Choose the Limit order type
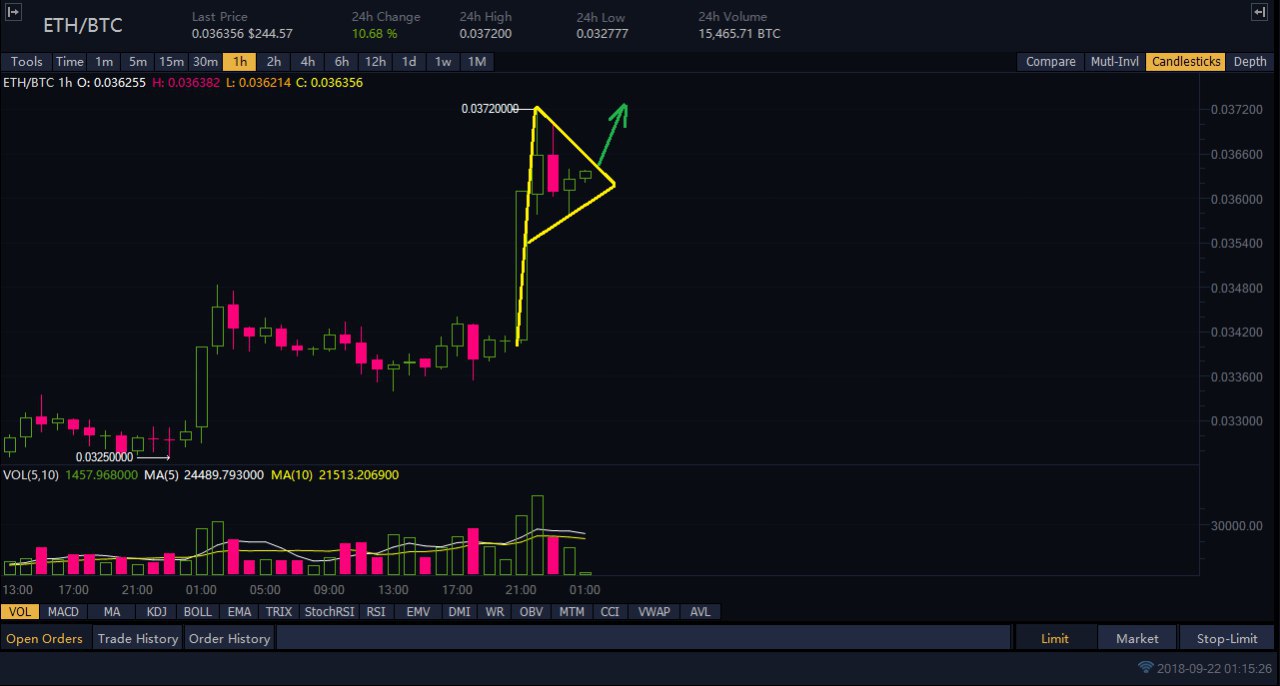The image size is (1280, 686). click(x=1055, y=638)
